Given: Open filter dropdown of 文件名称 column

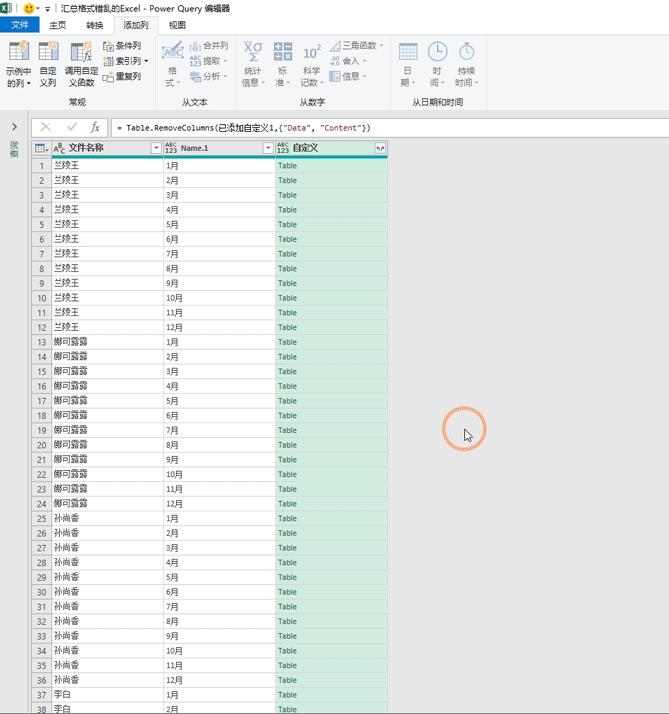Looking at the screenshot, I should [156, 148].
